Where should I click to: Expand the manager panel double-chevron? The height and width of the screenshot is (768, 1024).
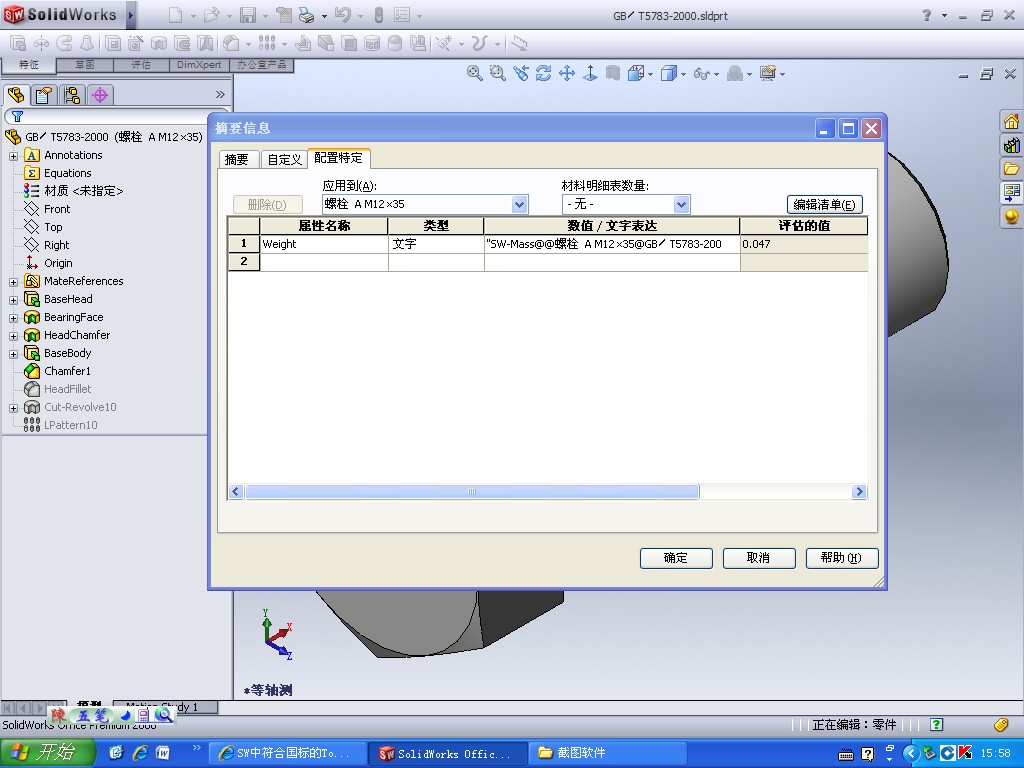220,95
